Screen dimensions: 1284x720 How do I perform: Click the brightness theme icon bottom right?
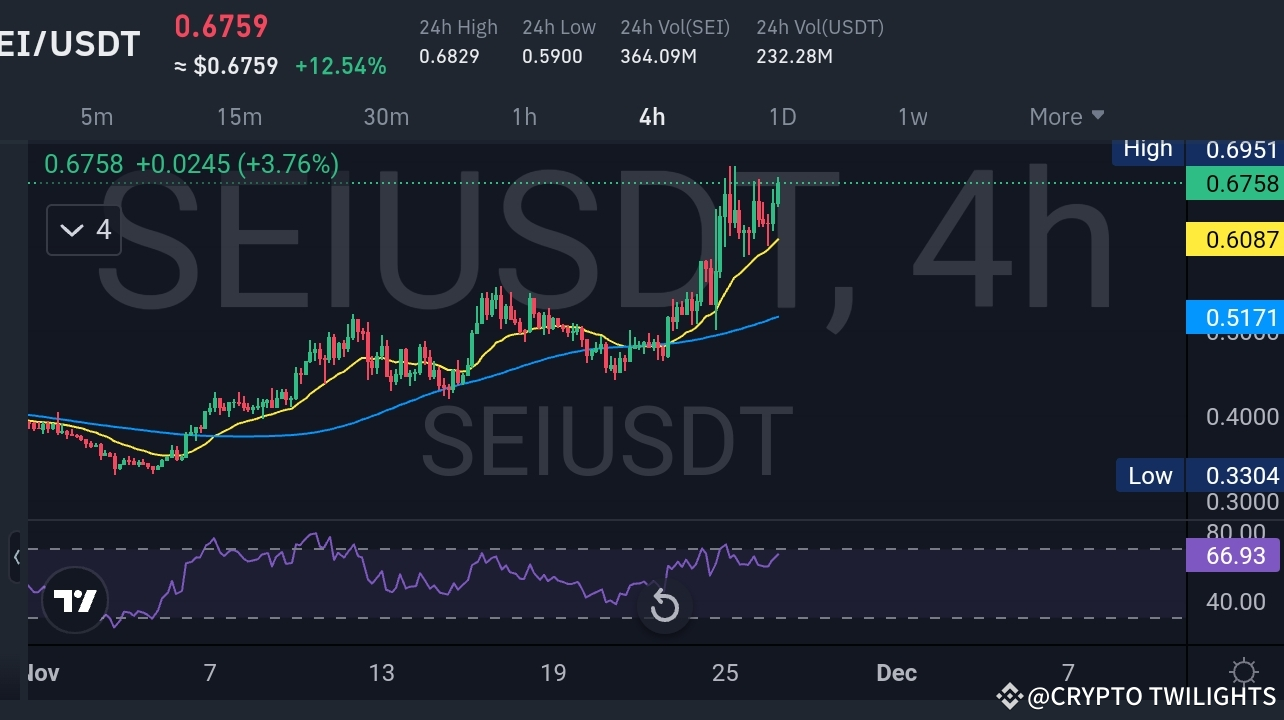(1243, 671)
